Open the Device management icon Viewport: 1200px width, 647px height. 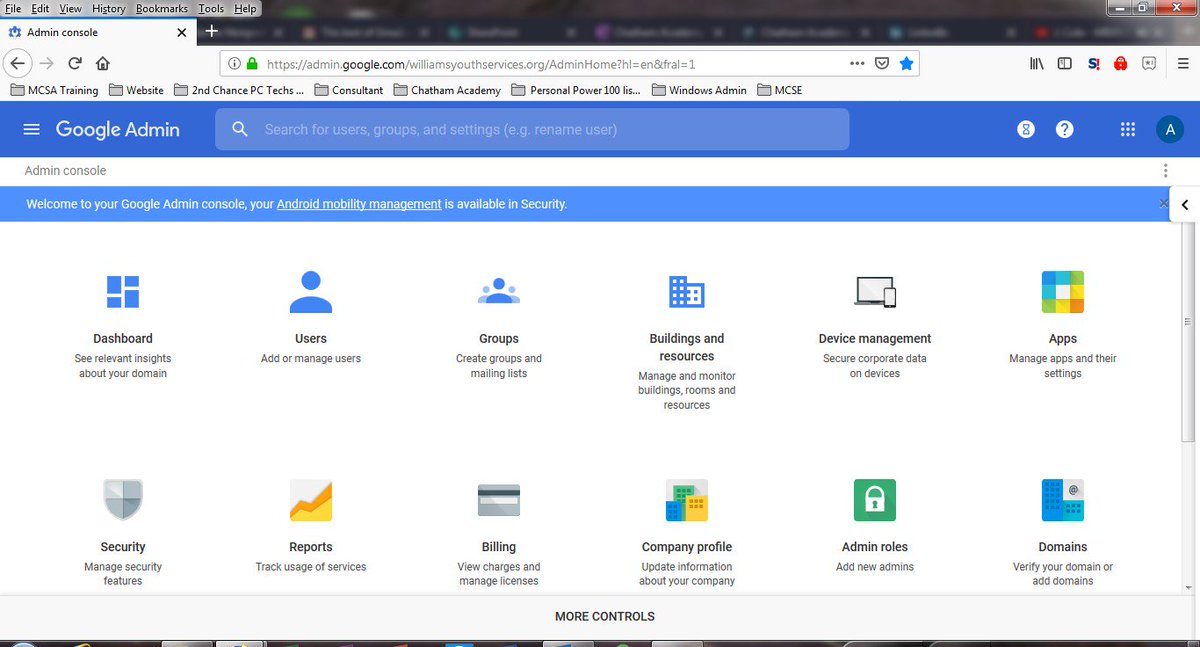[875, 291]
